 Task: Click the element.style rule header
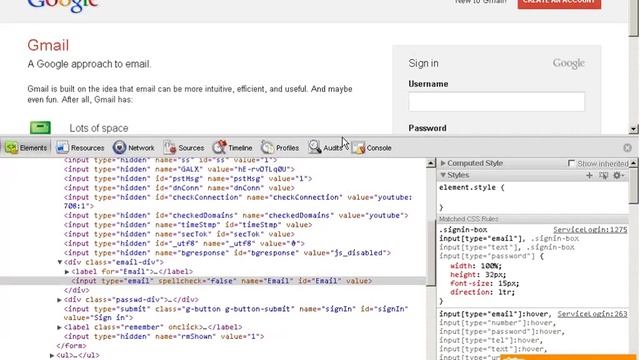click(x=472, y=187)
